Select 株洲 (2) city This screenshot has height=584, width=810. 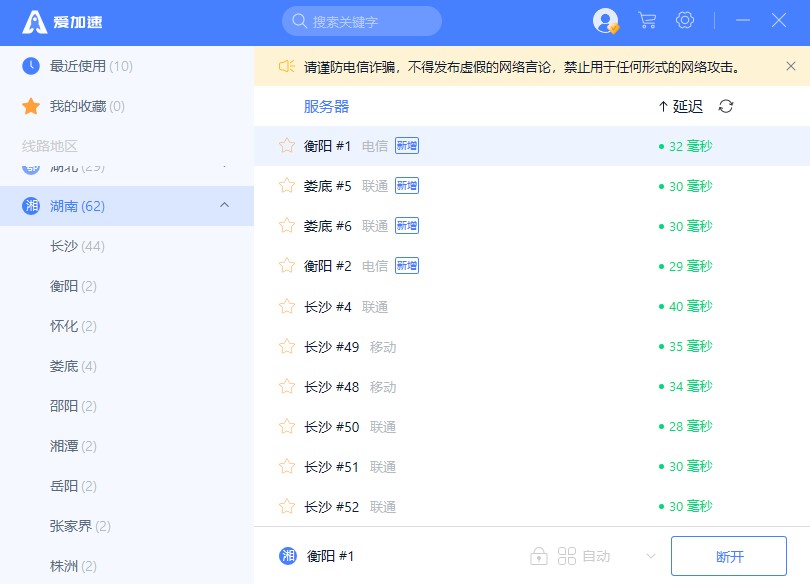[x=127, y=566]
